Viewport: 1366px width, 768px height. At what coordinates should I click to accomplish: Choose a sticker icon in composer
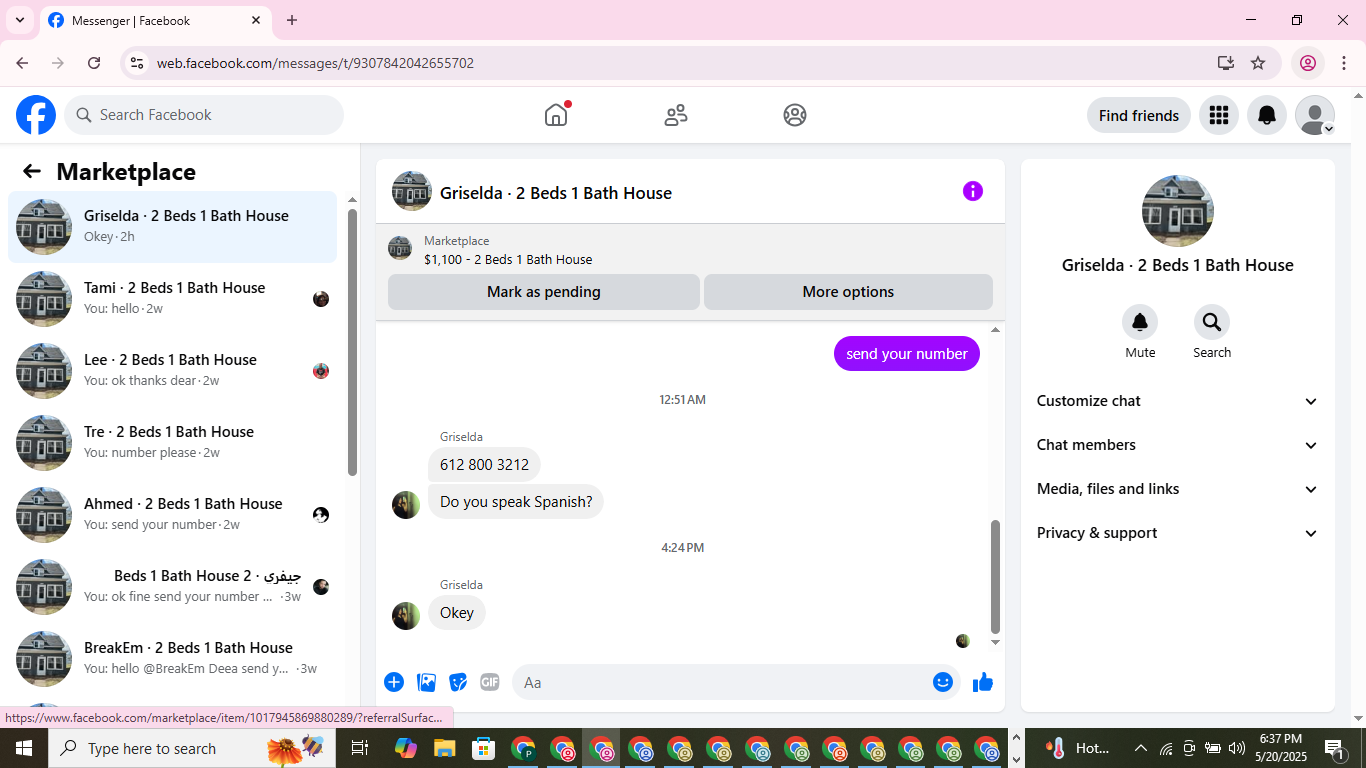coord(458,682)
